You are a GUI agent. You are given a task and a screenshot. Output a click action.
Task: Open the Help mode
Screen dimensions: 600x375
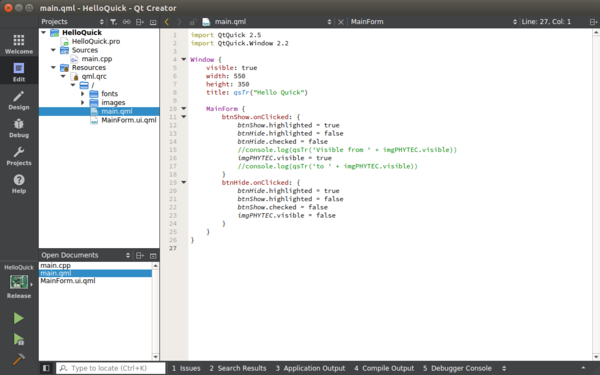[x=19, y=184]
